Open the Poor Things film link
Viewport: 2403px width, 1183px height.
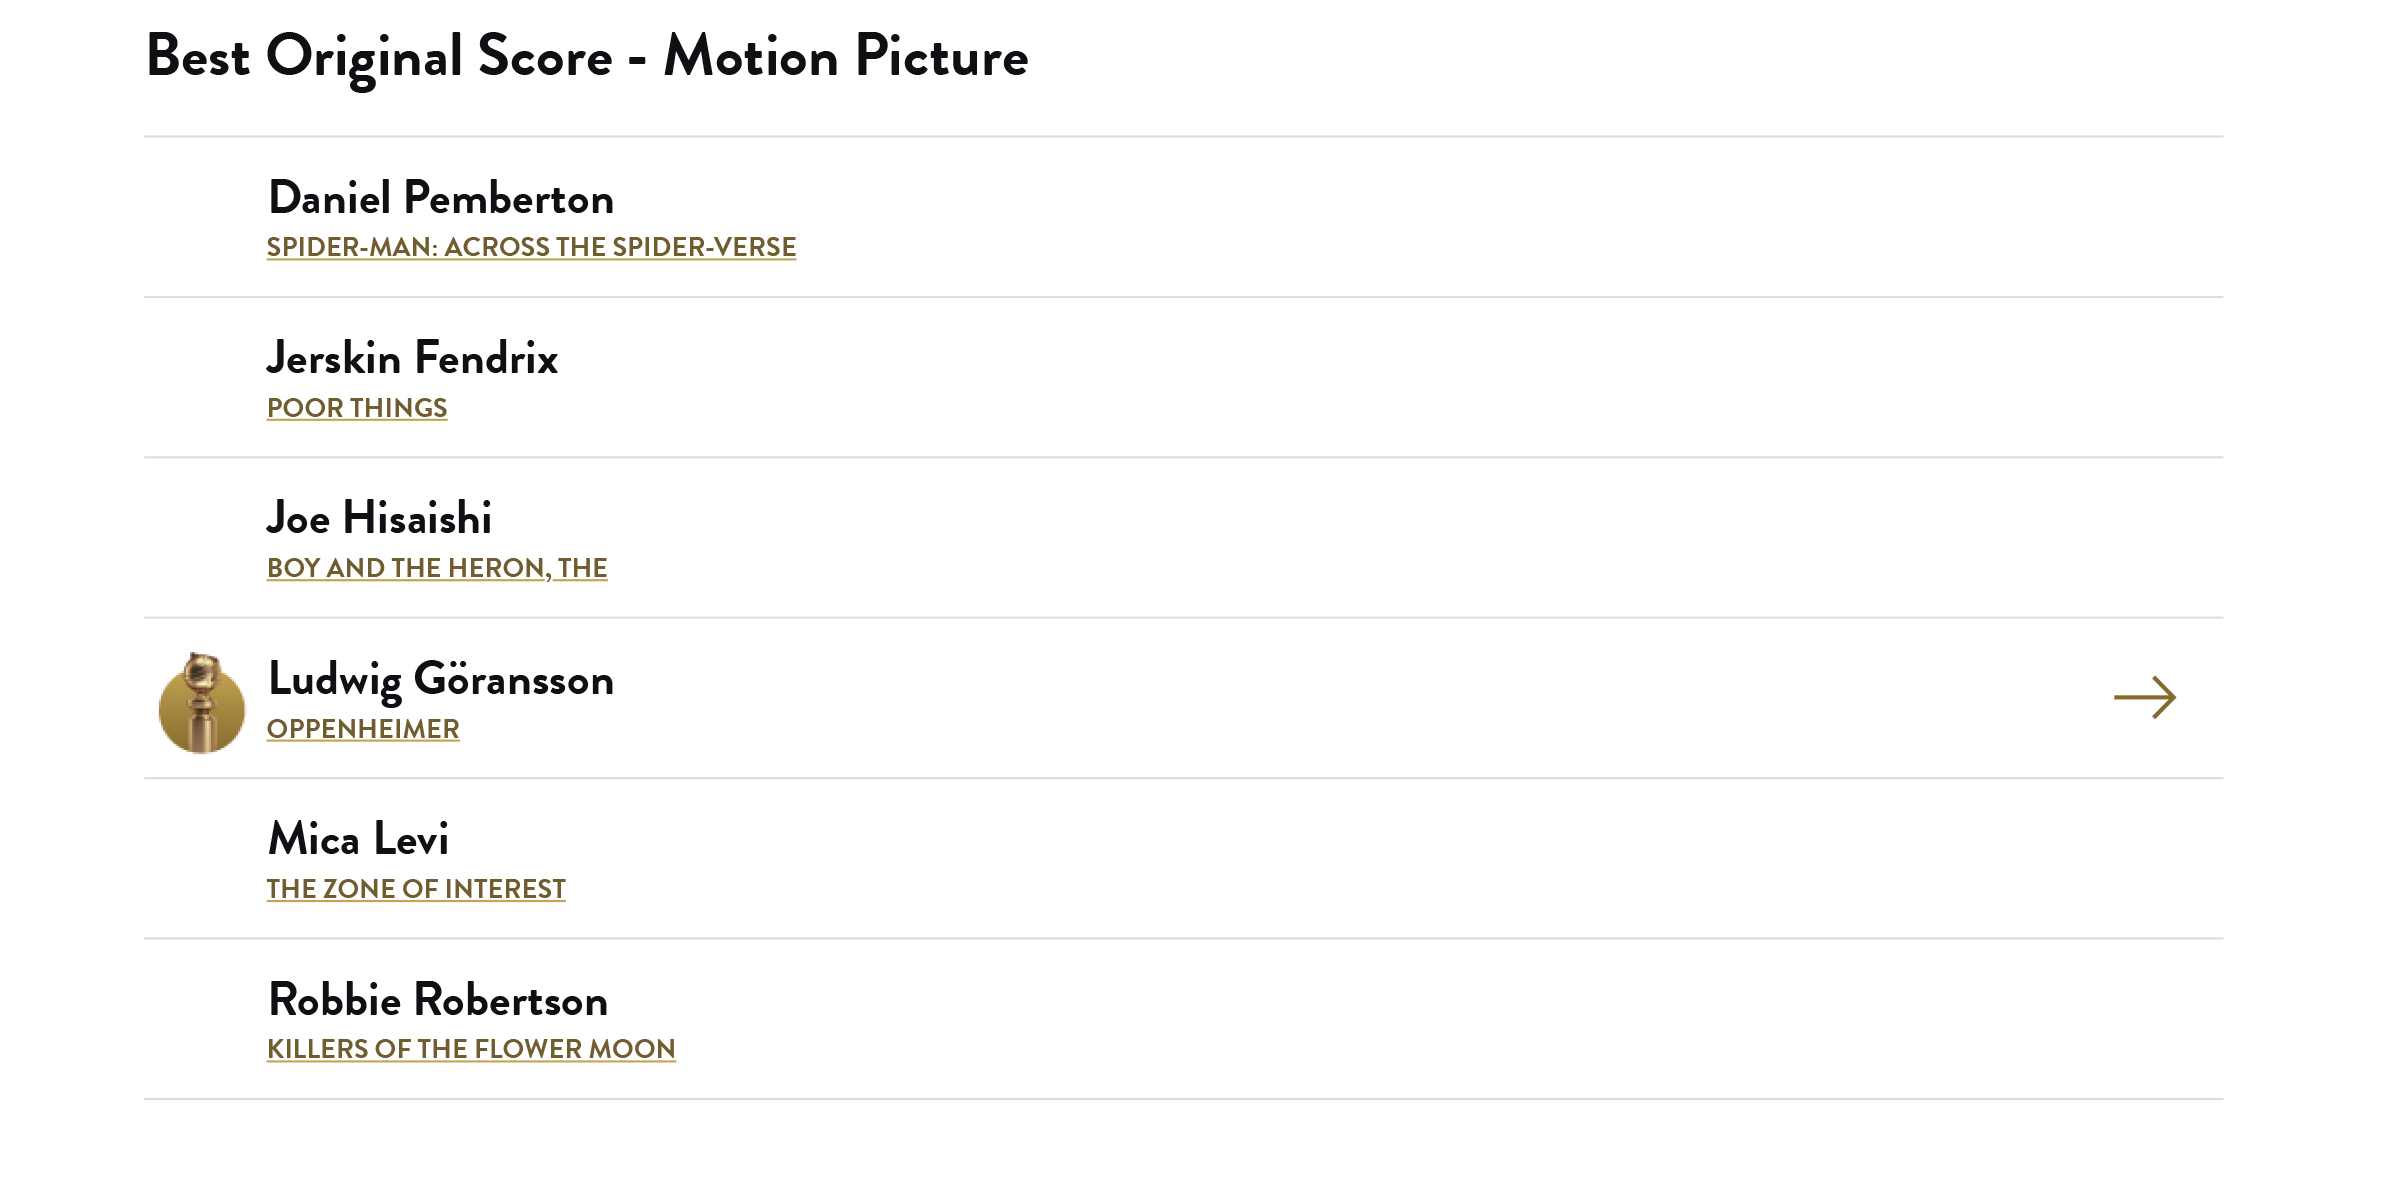tap(357, 408)
